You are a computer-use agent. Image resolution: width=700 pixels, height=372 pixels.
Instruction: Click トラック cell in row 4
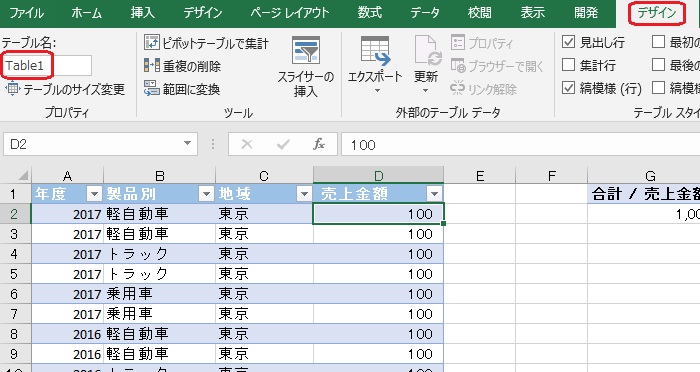[159, 254]
